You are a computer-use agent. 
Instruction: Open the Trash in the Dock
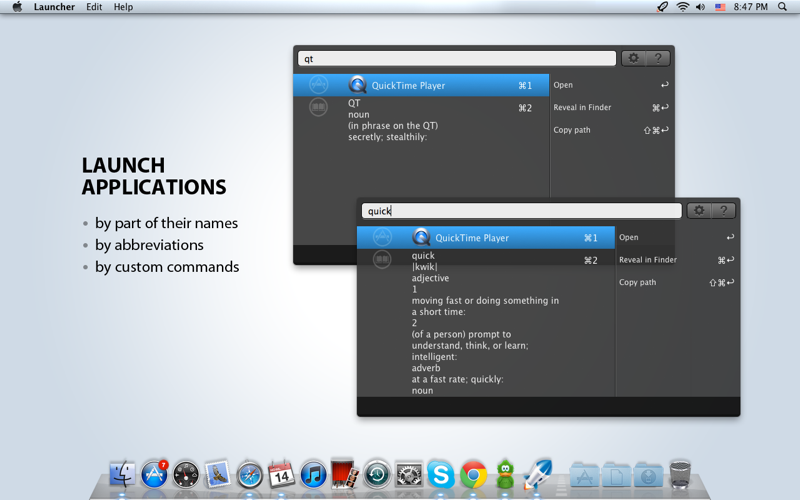(x=680, y=474)
